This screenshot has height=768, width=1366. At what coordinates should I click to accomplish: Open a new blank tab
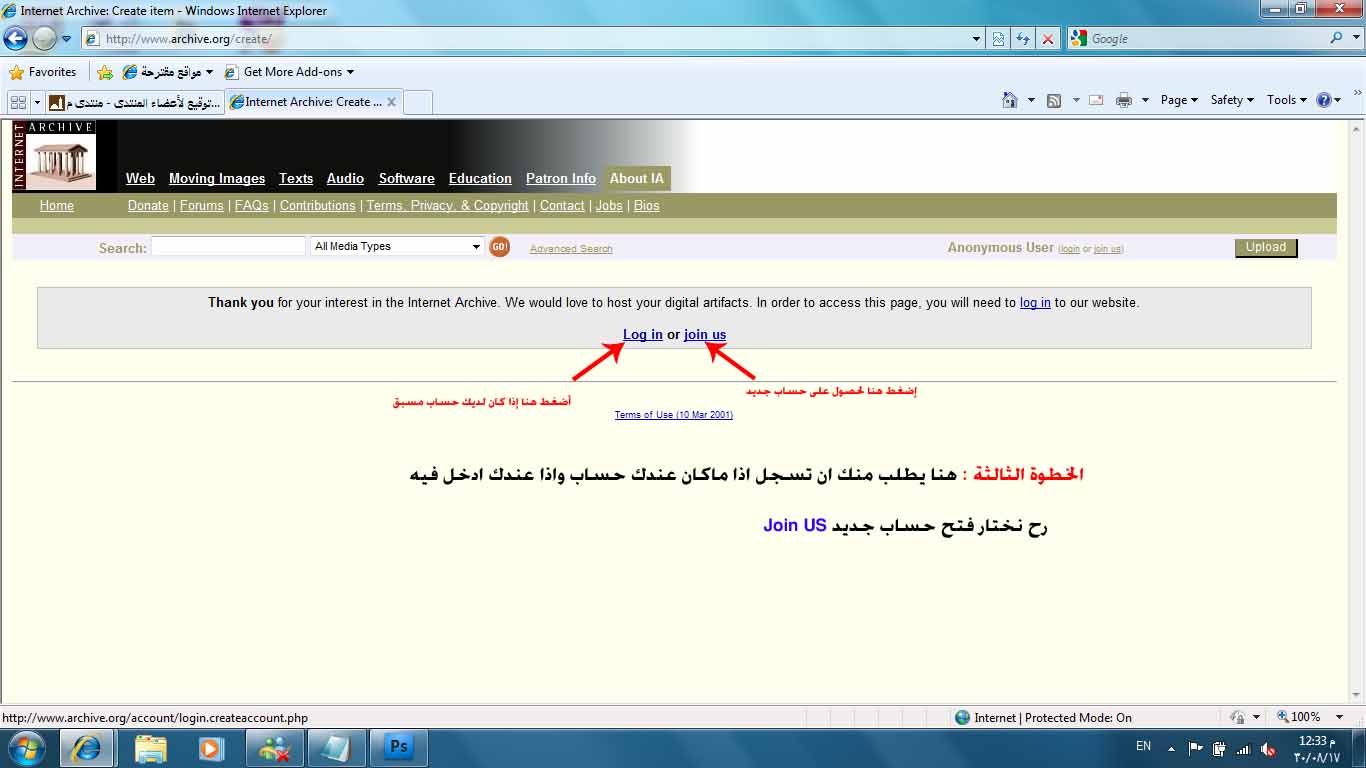tap(418, 102)
